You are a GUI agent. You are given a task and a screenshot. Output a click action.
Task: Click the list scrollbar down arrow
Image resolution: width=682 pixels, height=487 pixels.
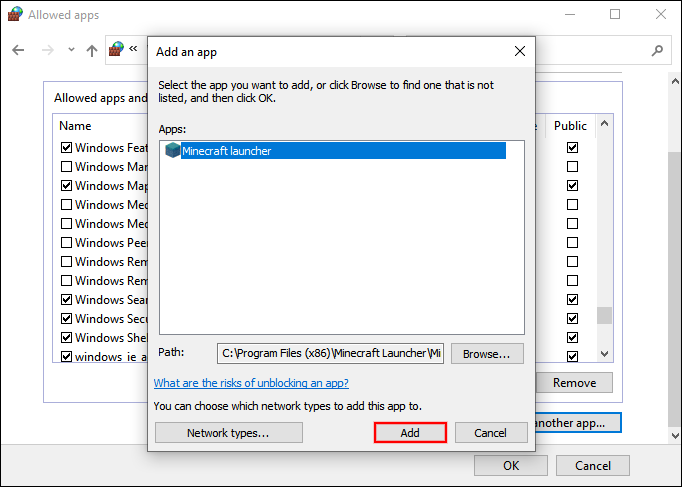pos(604,353)
